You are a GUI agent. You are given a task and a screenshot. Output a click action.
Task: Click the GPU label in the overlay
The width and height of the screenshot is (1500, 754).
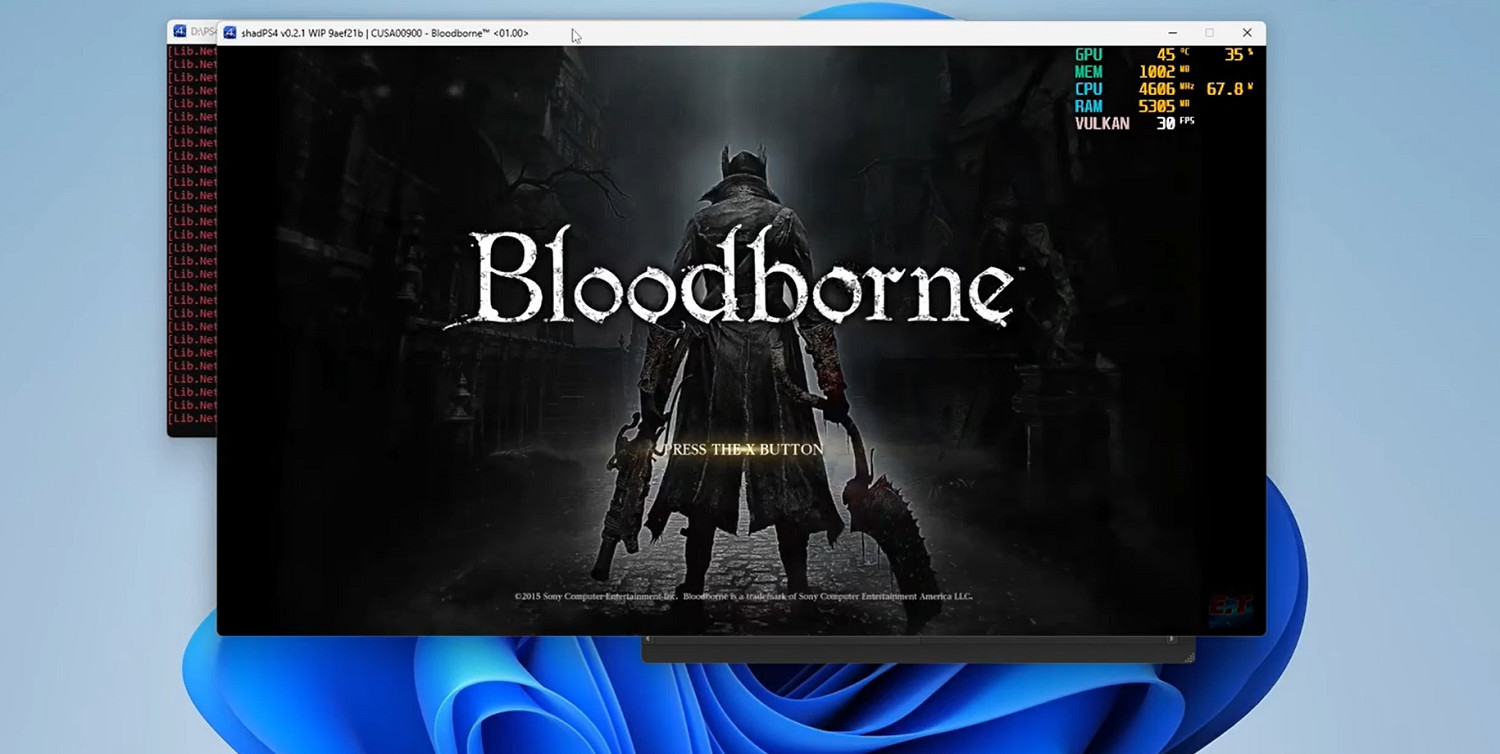click(1088, 55)
